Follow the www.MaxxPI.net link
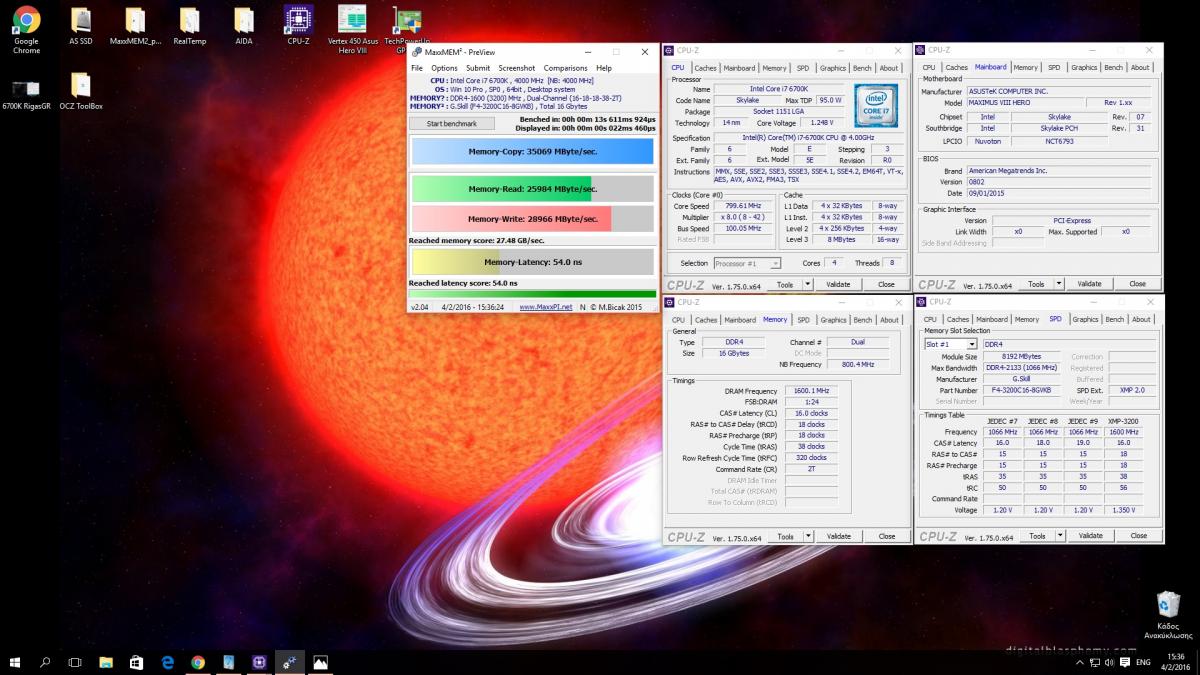The image size is (1200, 675). coord(546,307)
